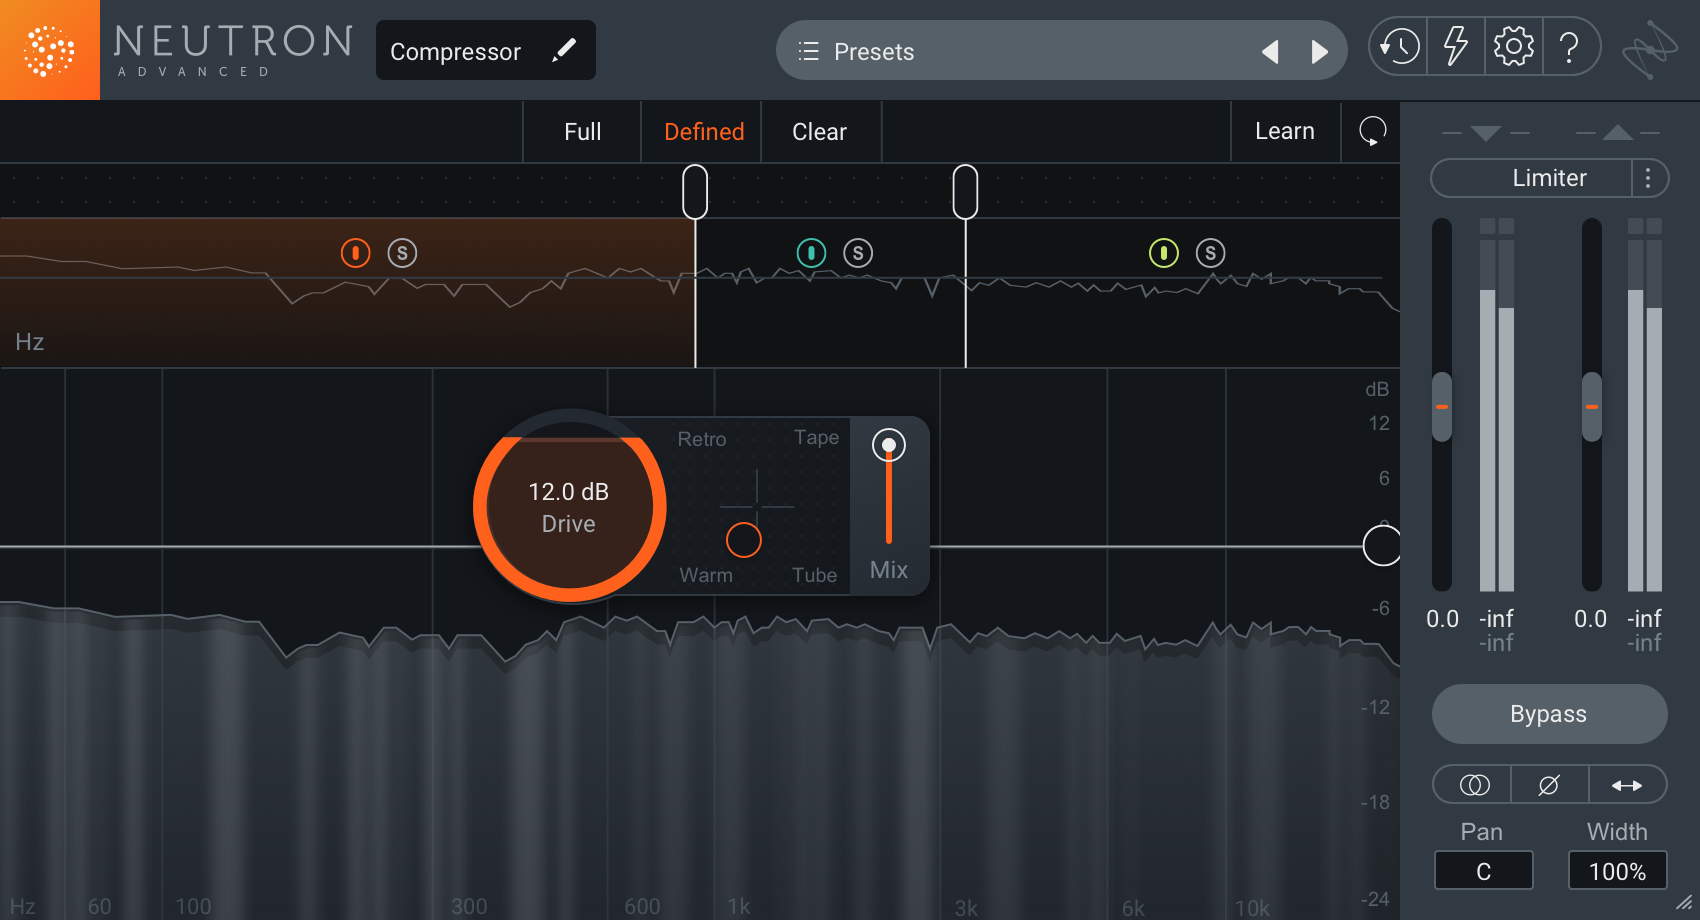Click the phase invert icon
This screenshot has height=920, width=1700.
[1548, 785]
